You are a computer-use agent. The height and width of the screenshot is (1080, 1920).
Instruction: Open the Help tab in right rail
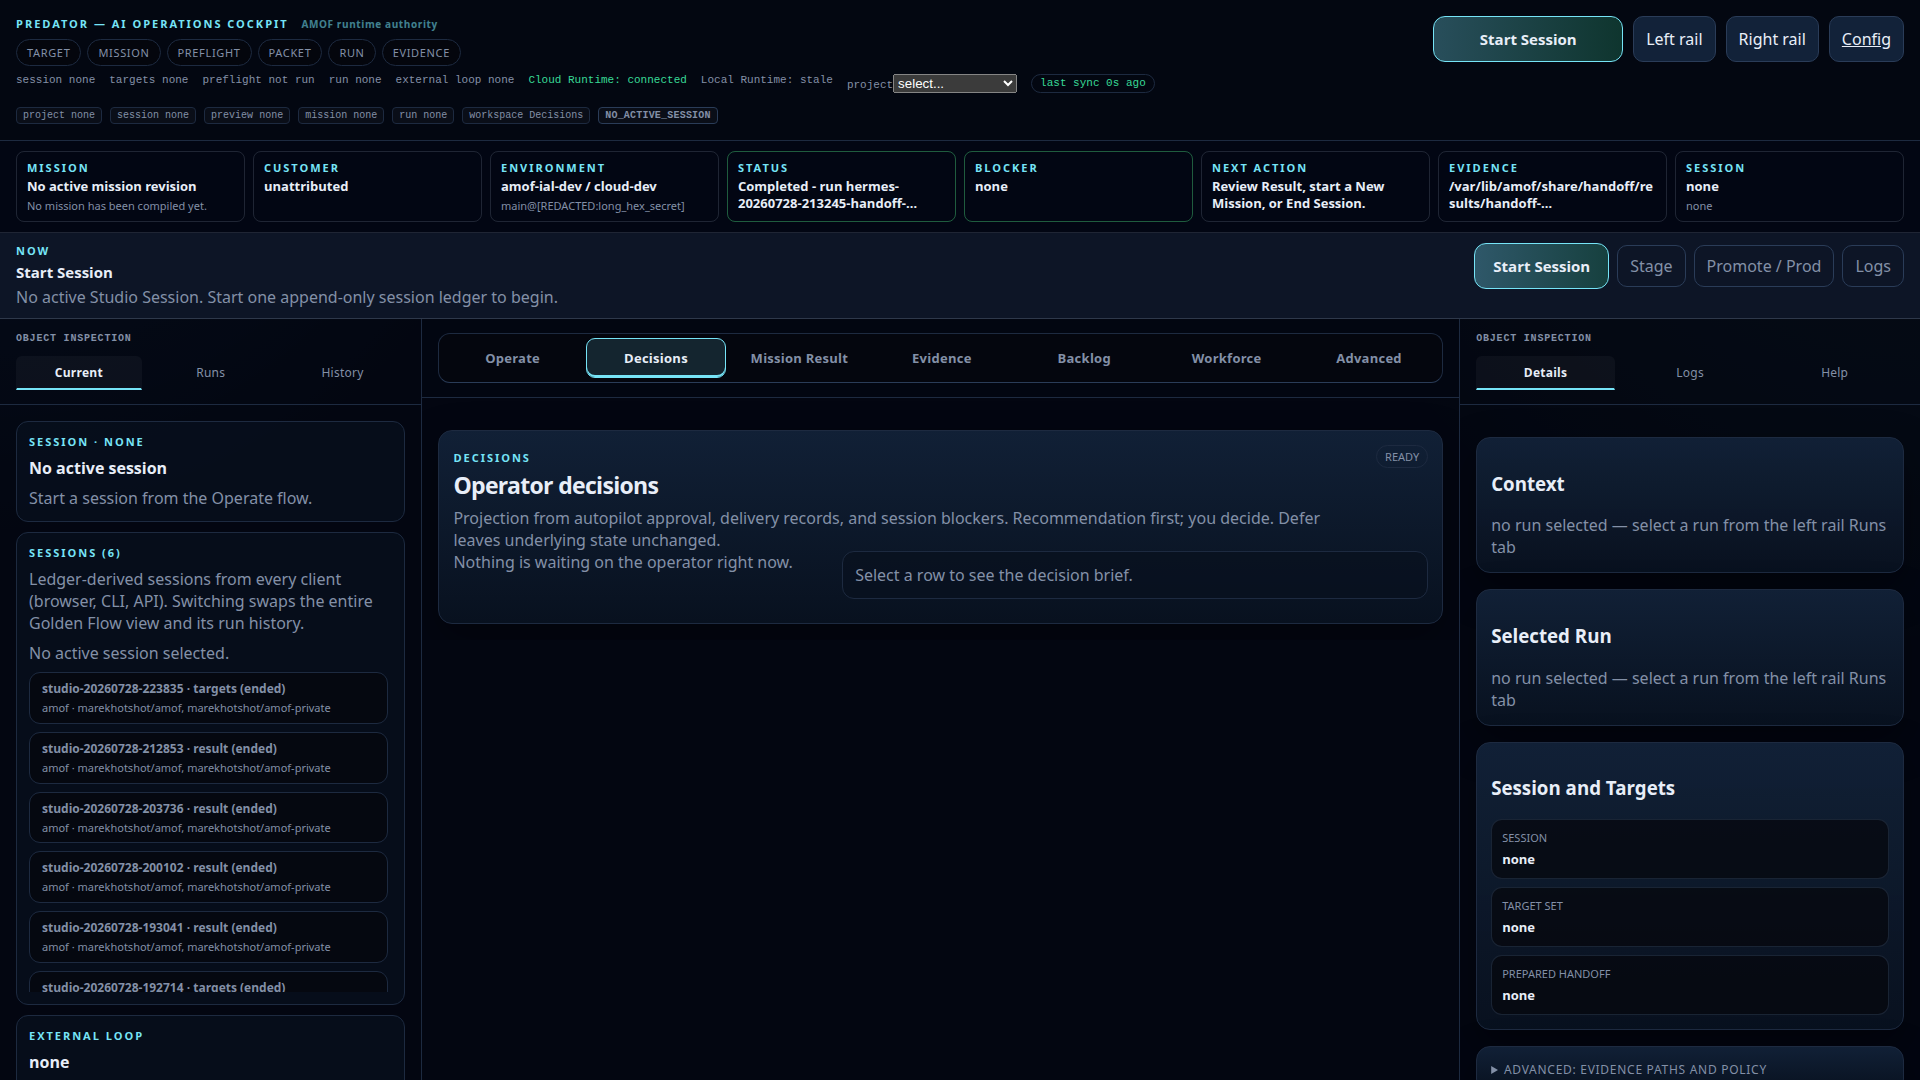[x=1834, y=372]
